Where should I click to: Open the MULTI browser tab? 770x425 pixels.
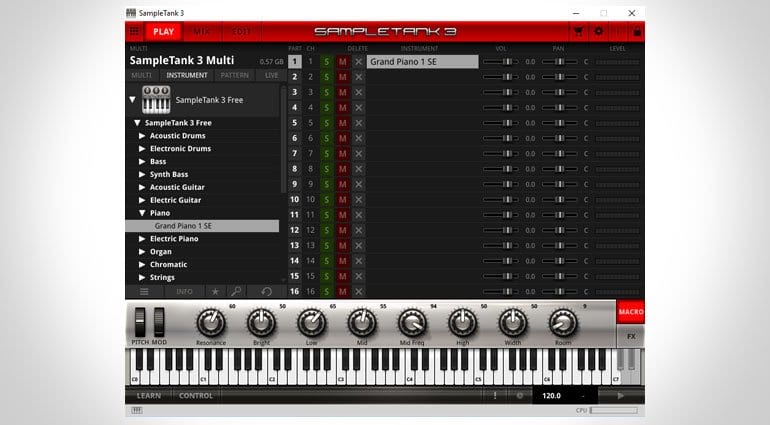coord(141,75)
